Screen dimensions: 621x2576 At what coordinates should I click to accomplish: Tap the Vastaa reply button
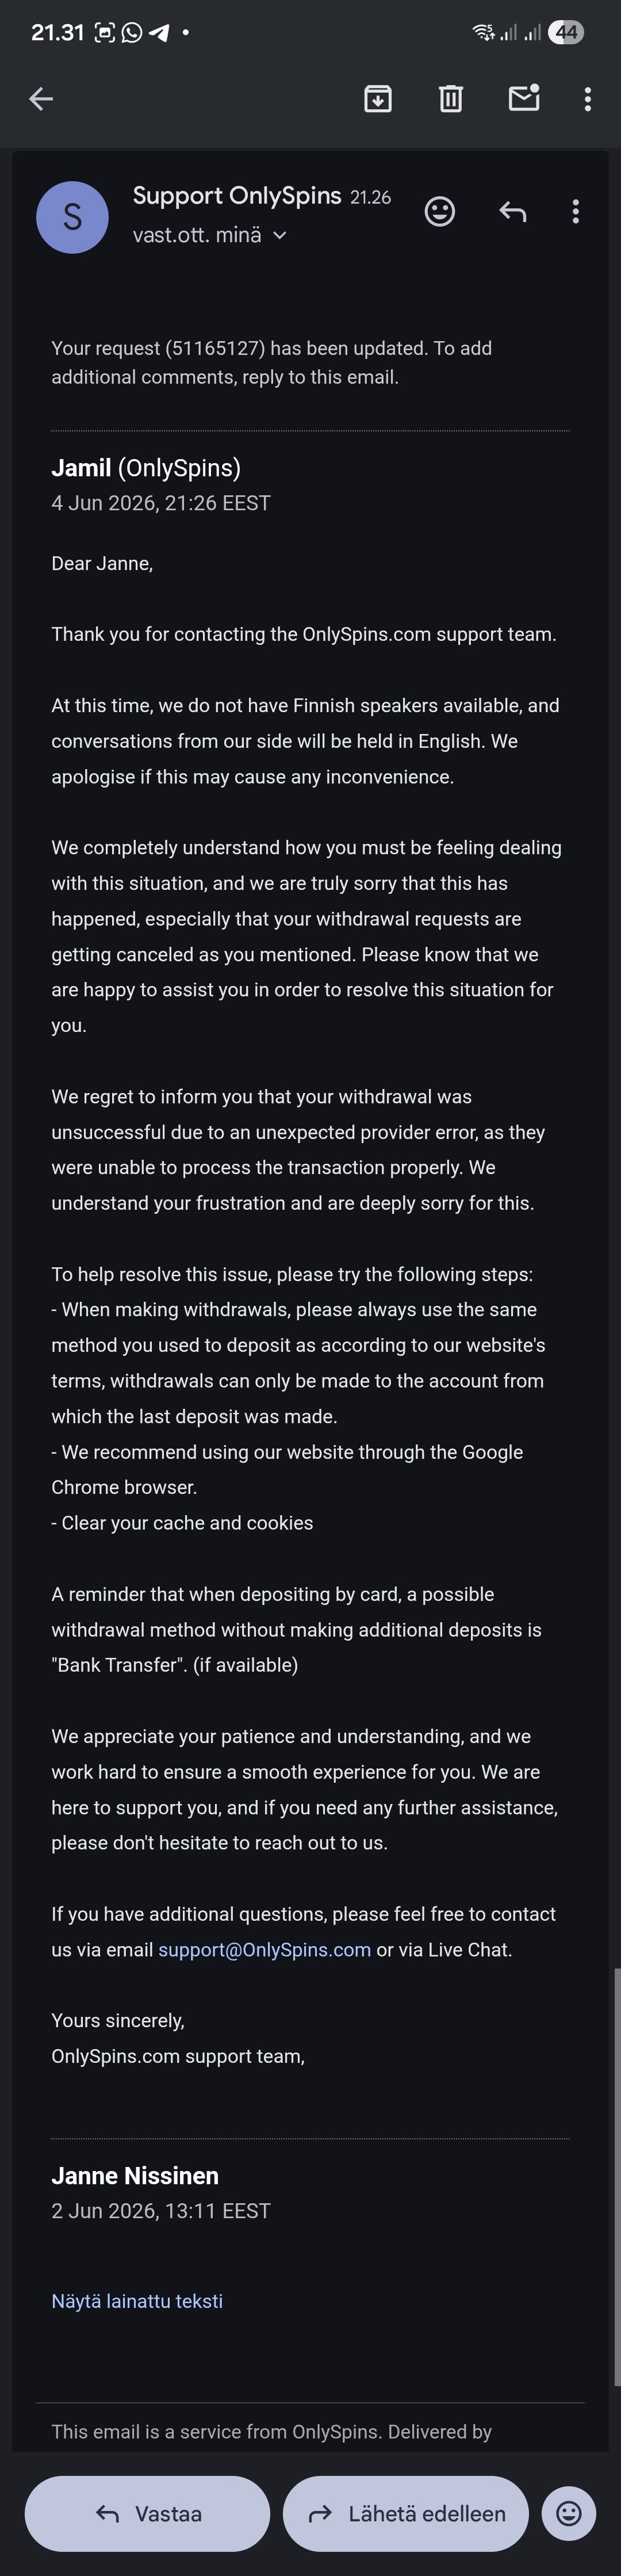(x=148, y=2513)
